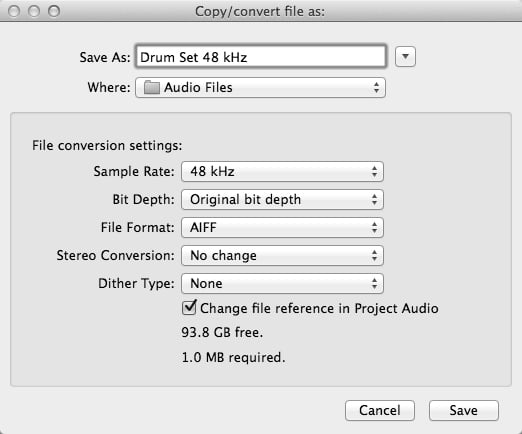Open the Stereo Conversion dropdown
522x434 pixels.
click(282, 256)
